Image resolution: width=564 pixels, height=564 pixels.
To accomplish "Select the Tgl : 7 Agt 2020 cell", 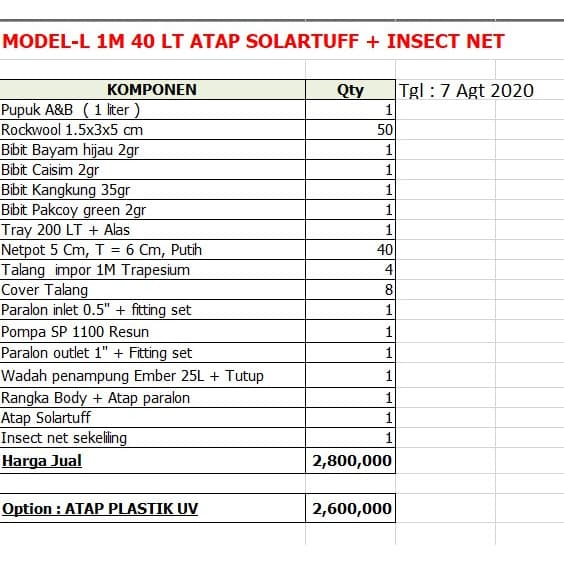I will 466,90.
